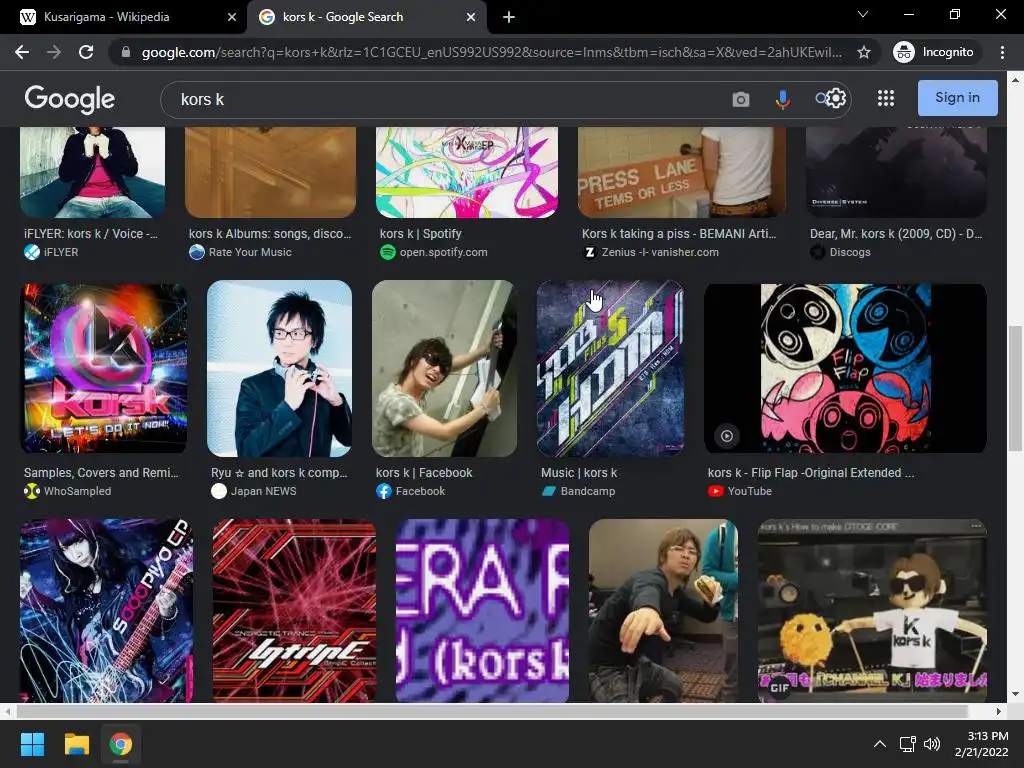The width and height of the screenshot is (1024, 768).
Task: Click the forward navigation arrow
Action: pyautogui.click(x=54, y=52)
